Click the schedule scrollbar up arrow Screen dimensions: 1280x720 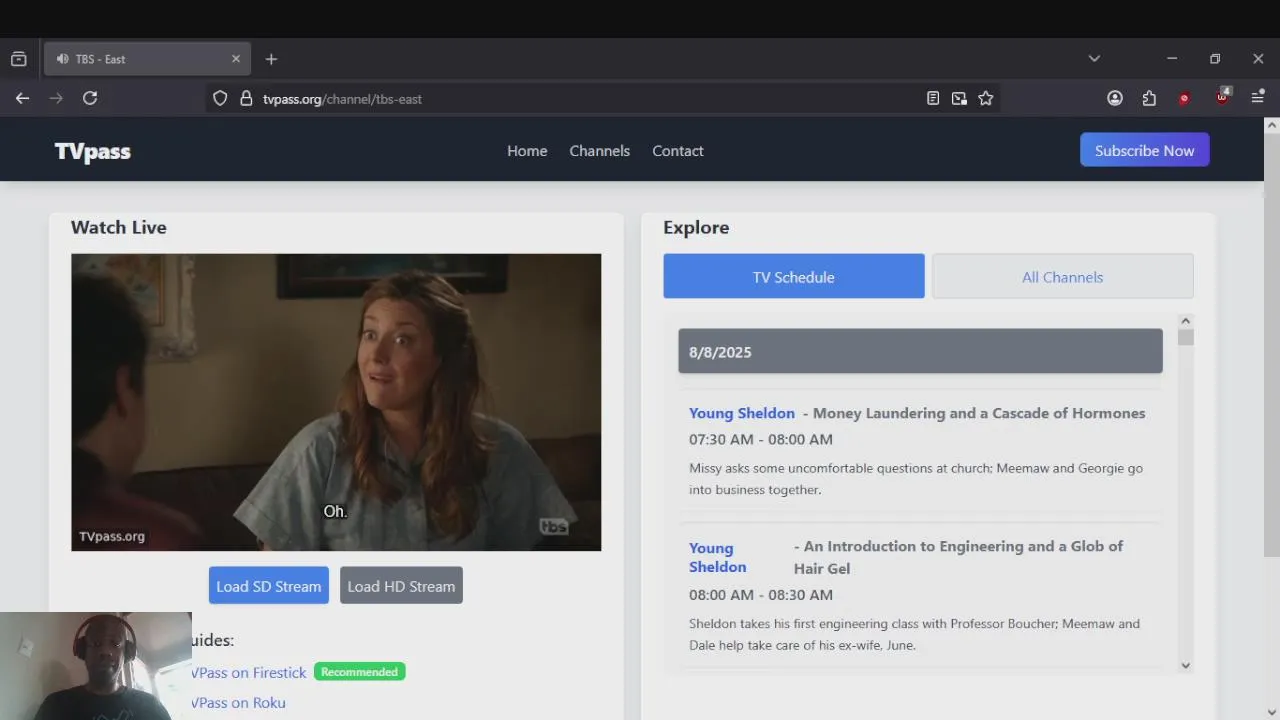coord(1185,321)
